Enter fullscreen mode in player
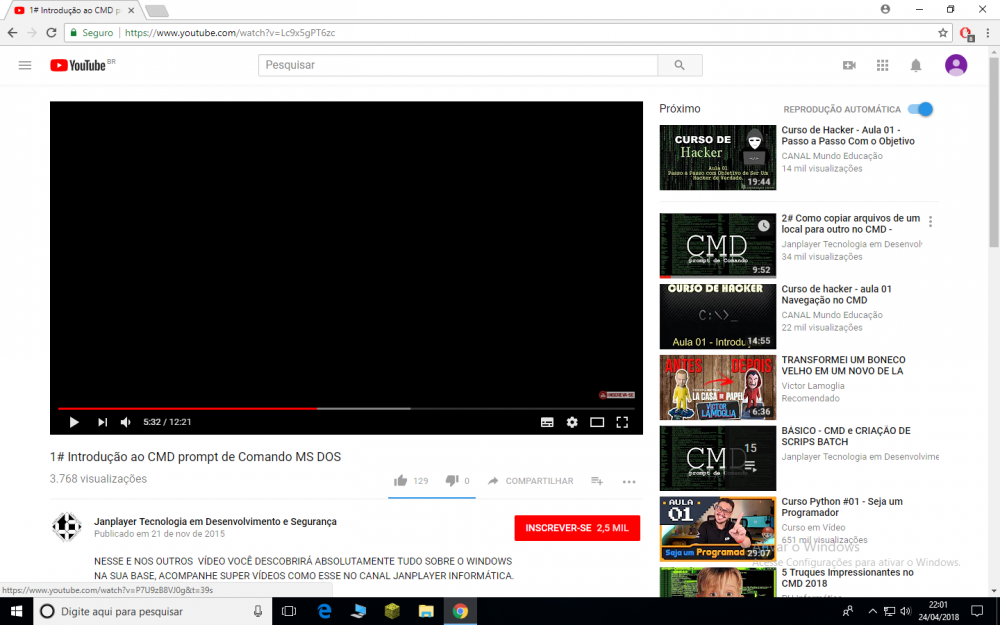This screenshot has width=1000, height=625. tap(622, 422)
